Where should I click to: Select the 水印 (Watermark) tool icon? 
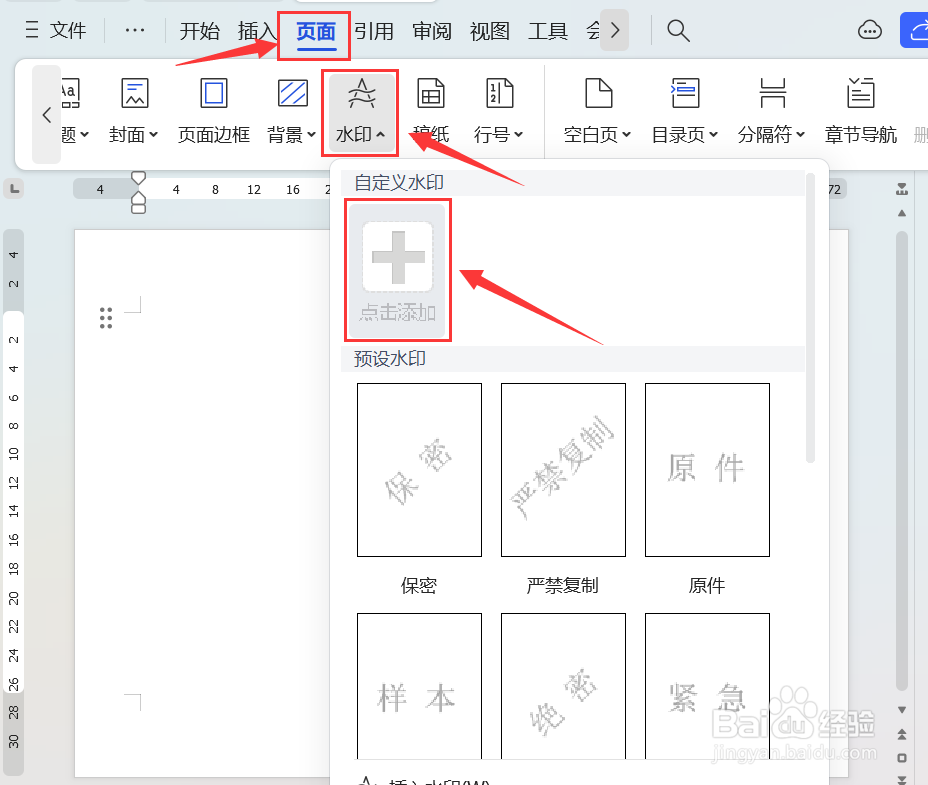(x=359, y=95)
